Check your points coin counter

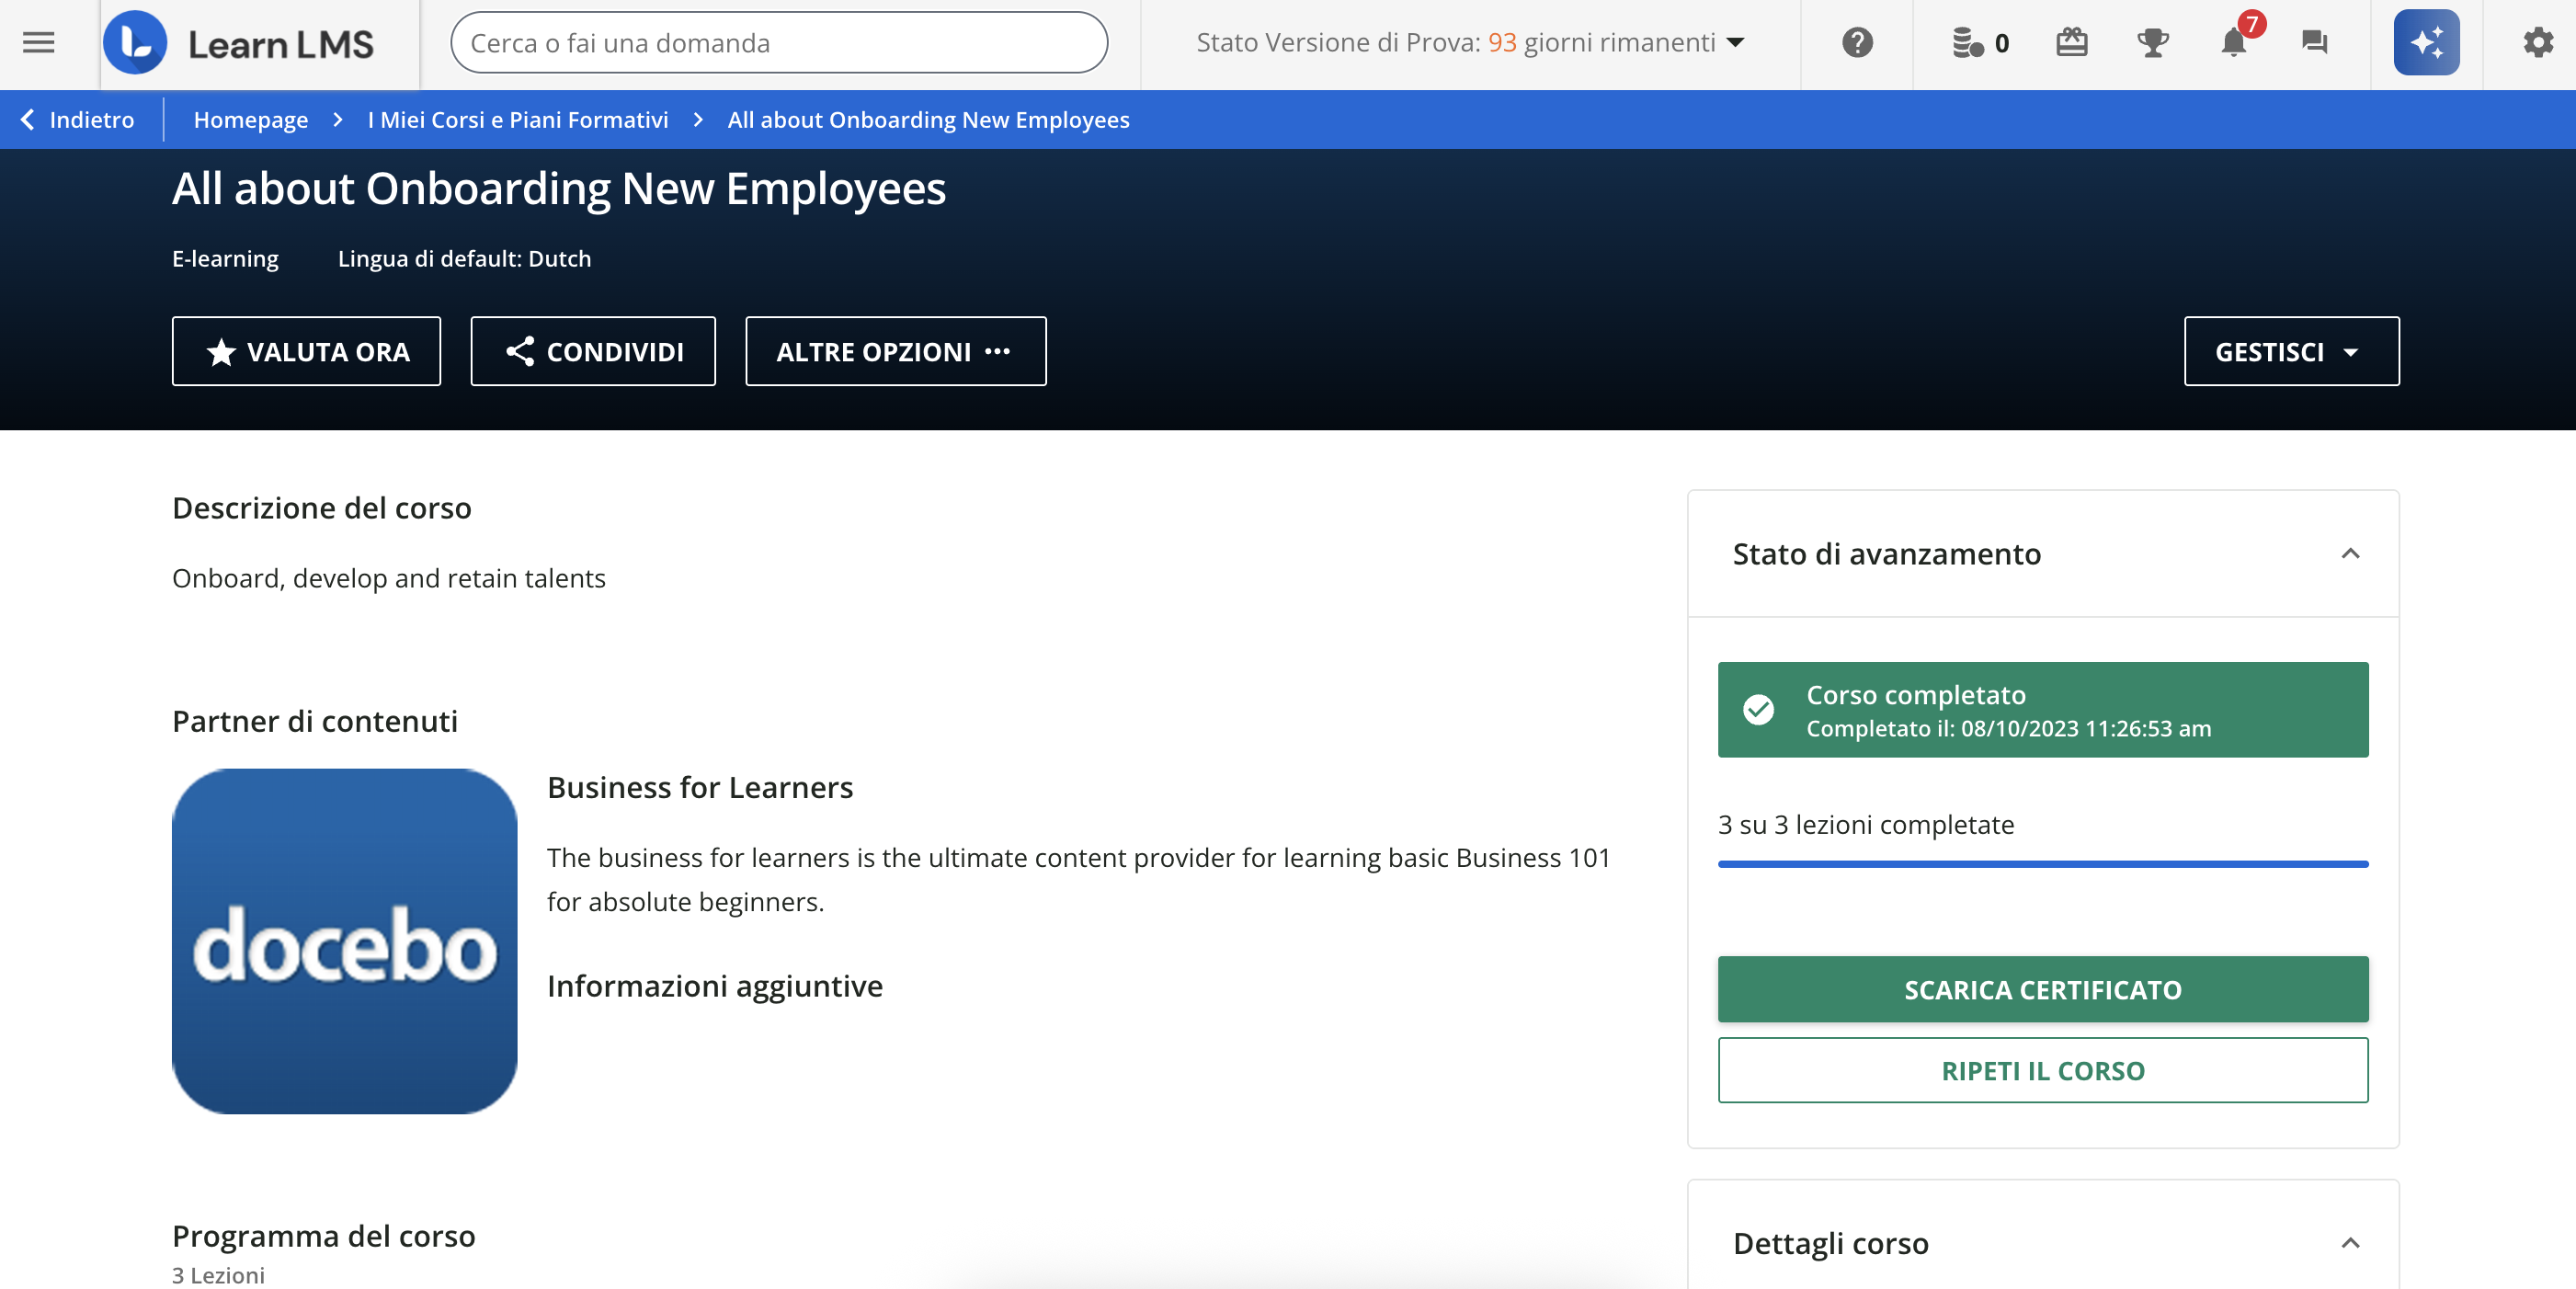tap(1979, 42)
